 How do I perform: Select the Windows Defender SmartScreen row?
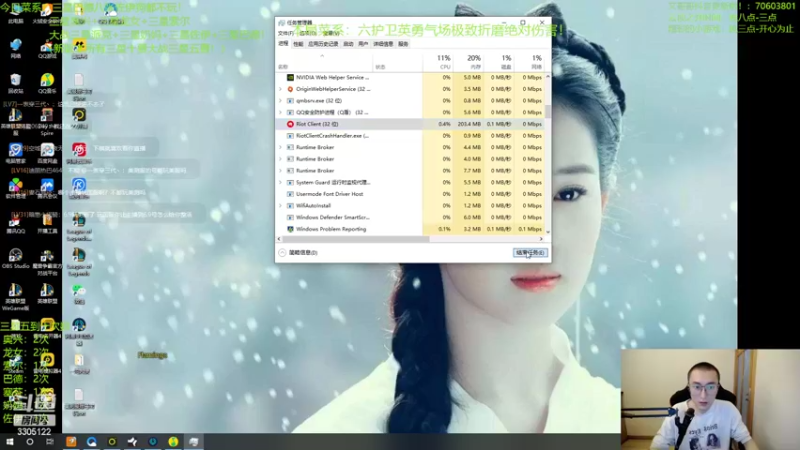[x=410, y=217]
